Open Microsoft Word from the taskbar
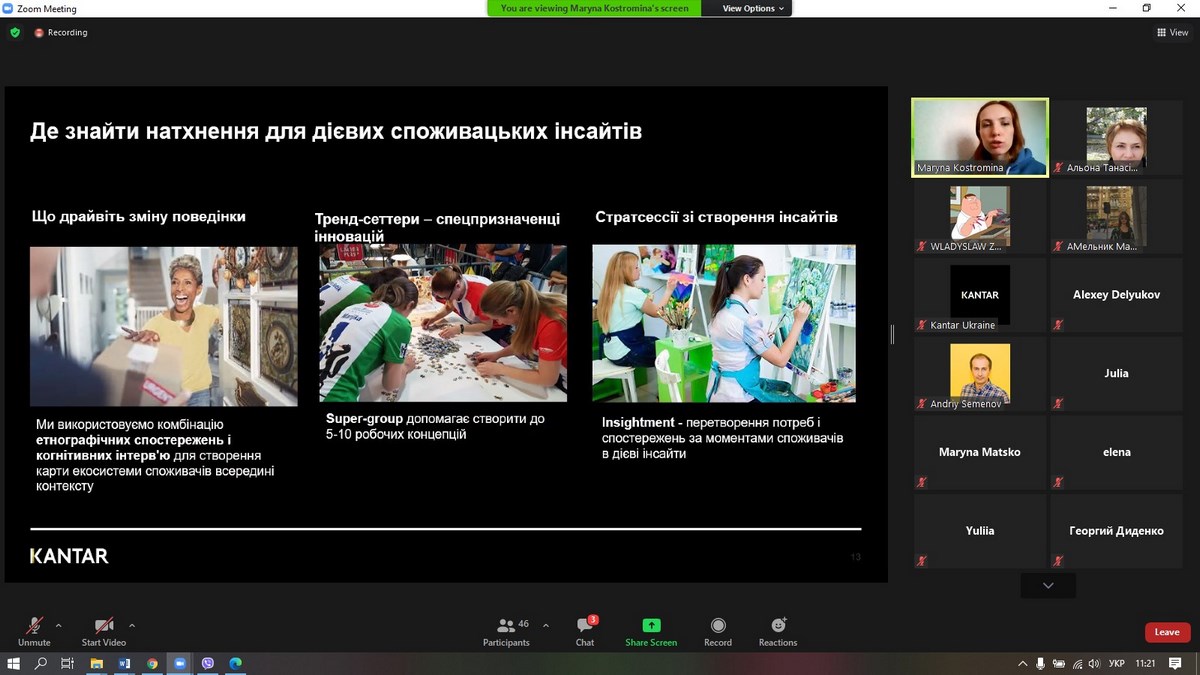This screenshot has width=1200, height=675. [x=125, y=663]
